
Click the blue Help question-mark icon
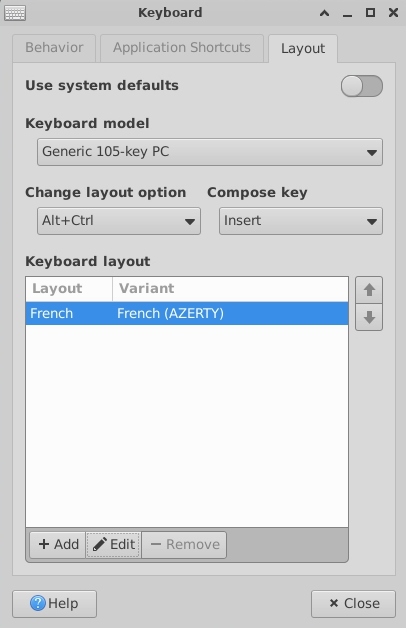[38, 603]
